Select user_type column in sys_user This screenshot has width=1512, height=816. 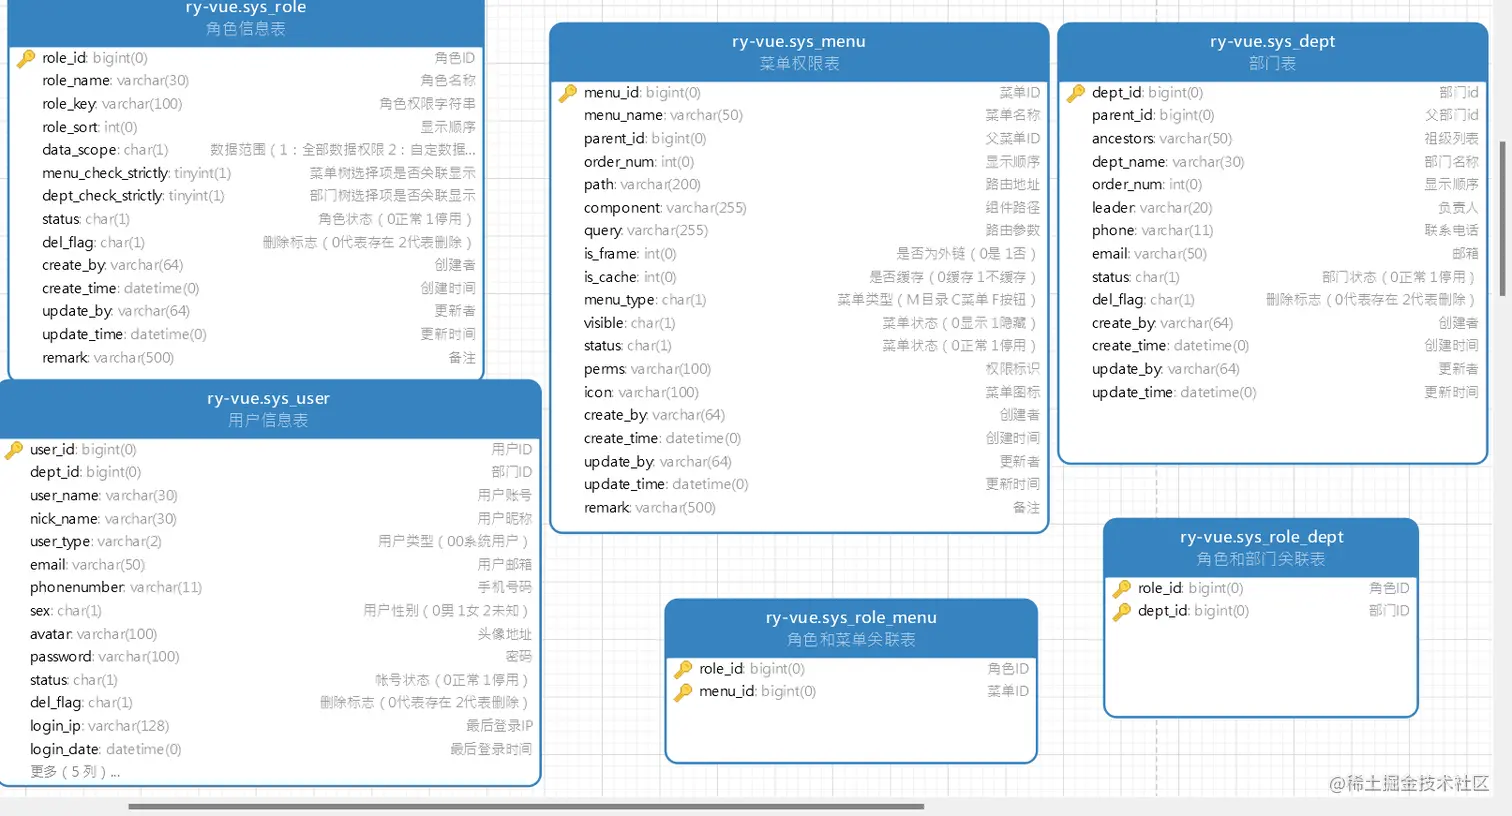269,542
